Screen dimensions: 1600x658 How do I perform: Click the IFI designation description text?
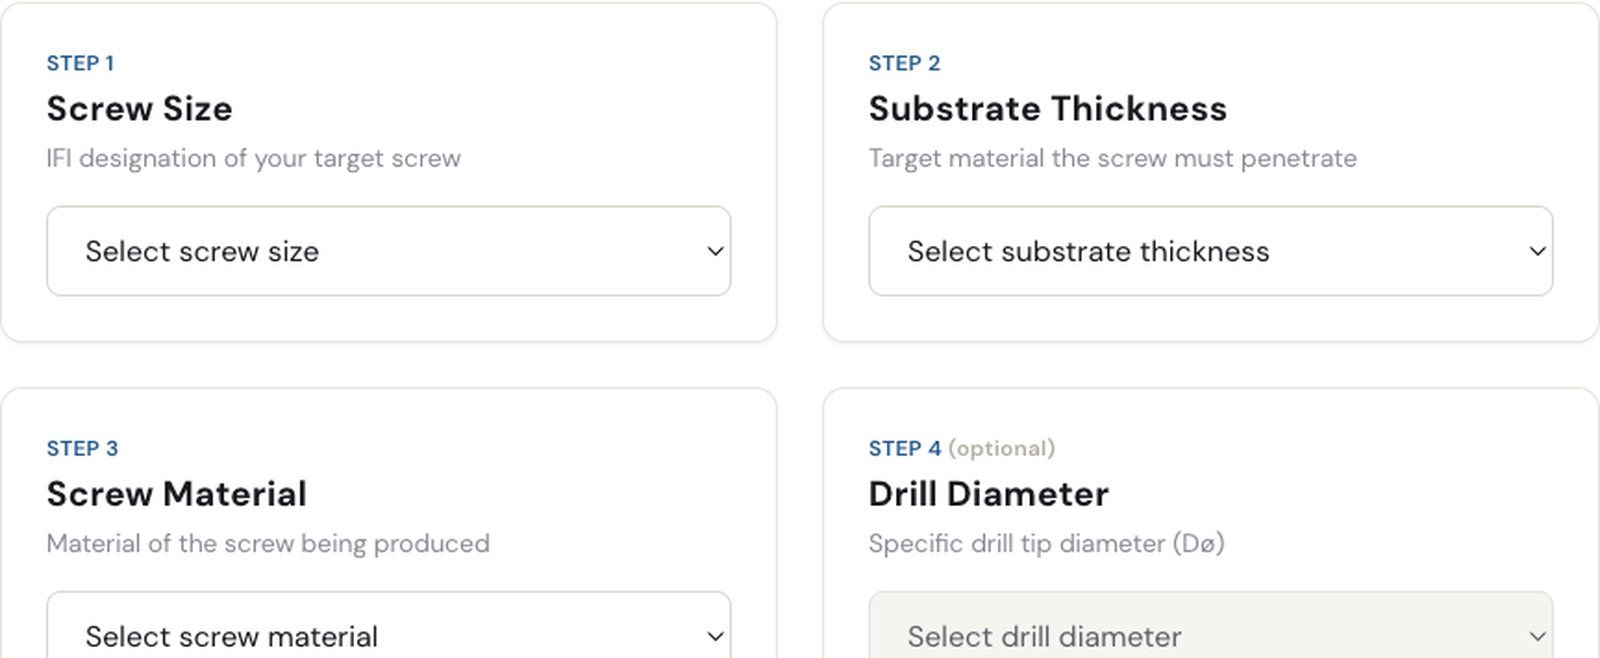pyautogui.click(x=253, y=158)
